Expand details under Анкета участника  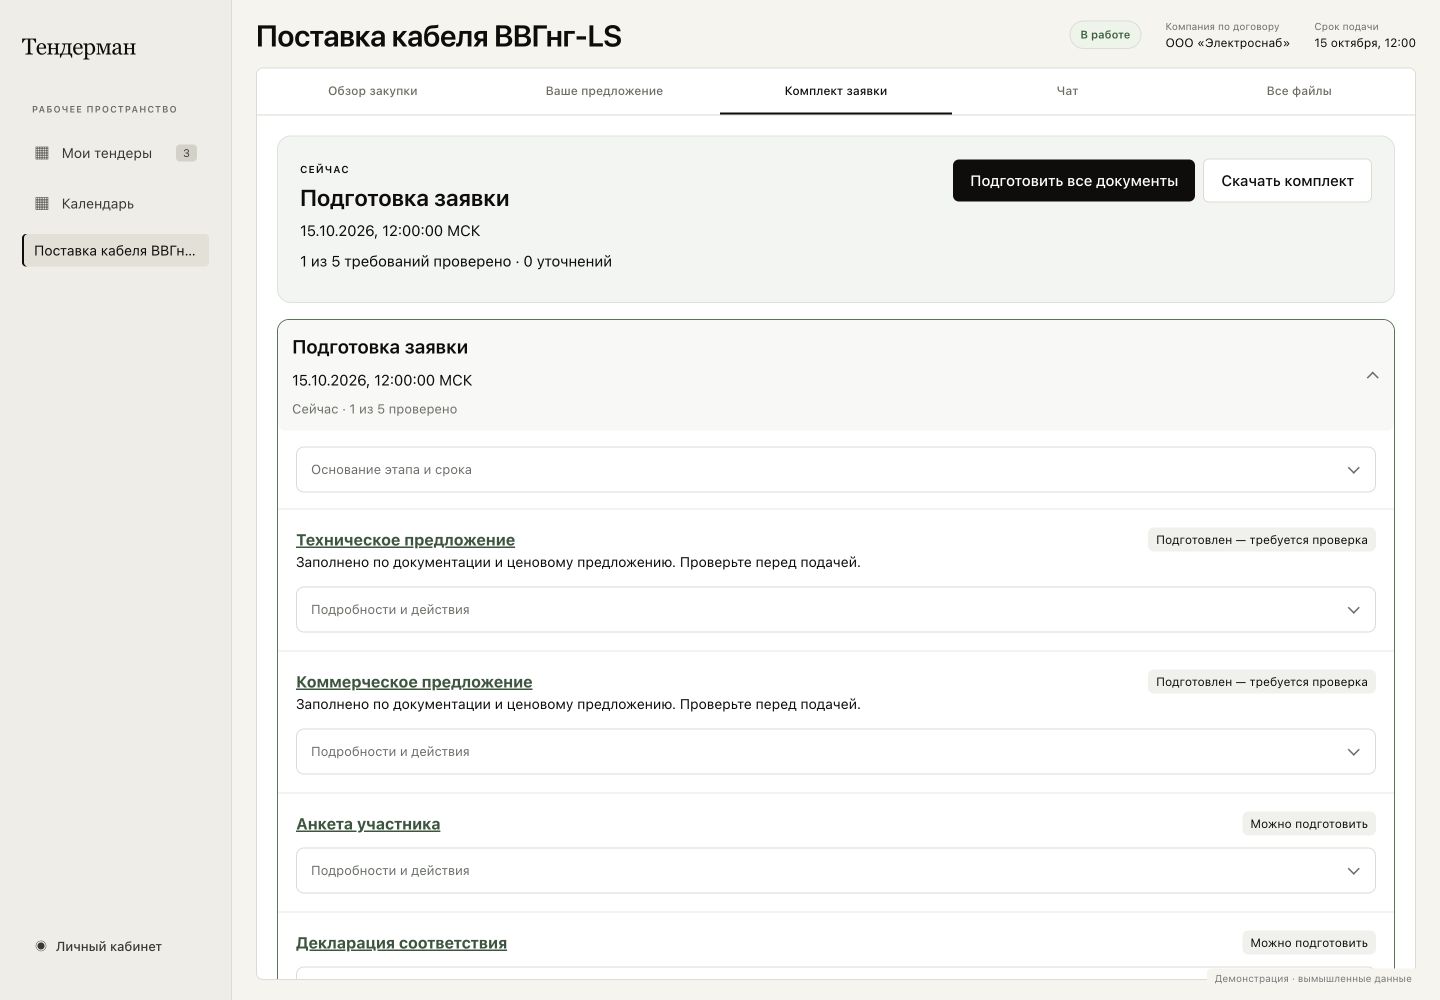(836, 871)
